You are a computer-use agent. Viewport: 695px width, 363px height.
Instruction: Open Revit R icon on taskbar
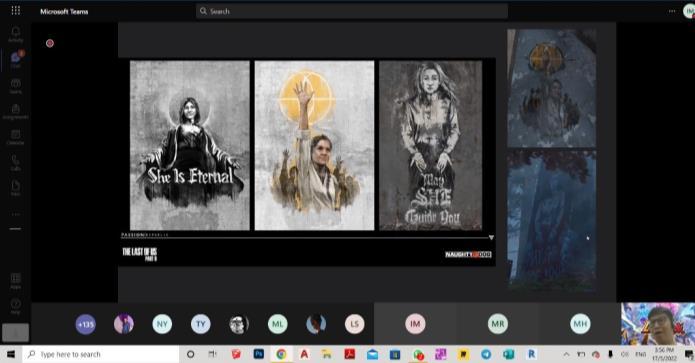click(x=531, y=354)
